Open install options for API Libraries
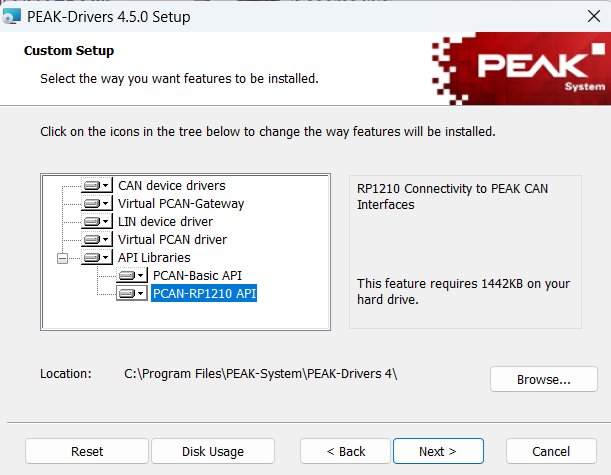 pos(97,257)
